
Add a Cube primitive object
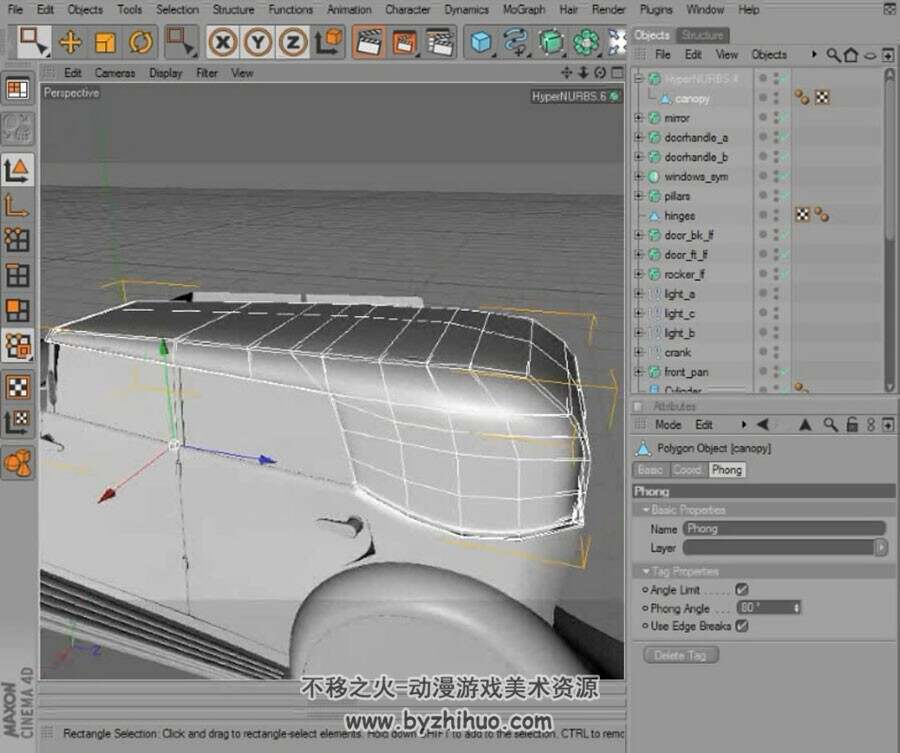click(481, 42)
